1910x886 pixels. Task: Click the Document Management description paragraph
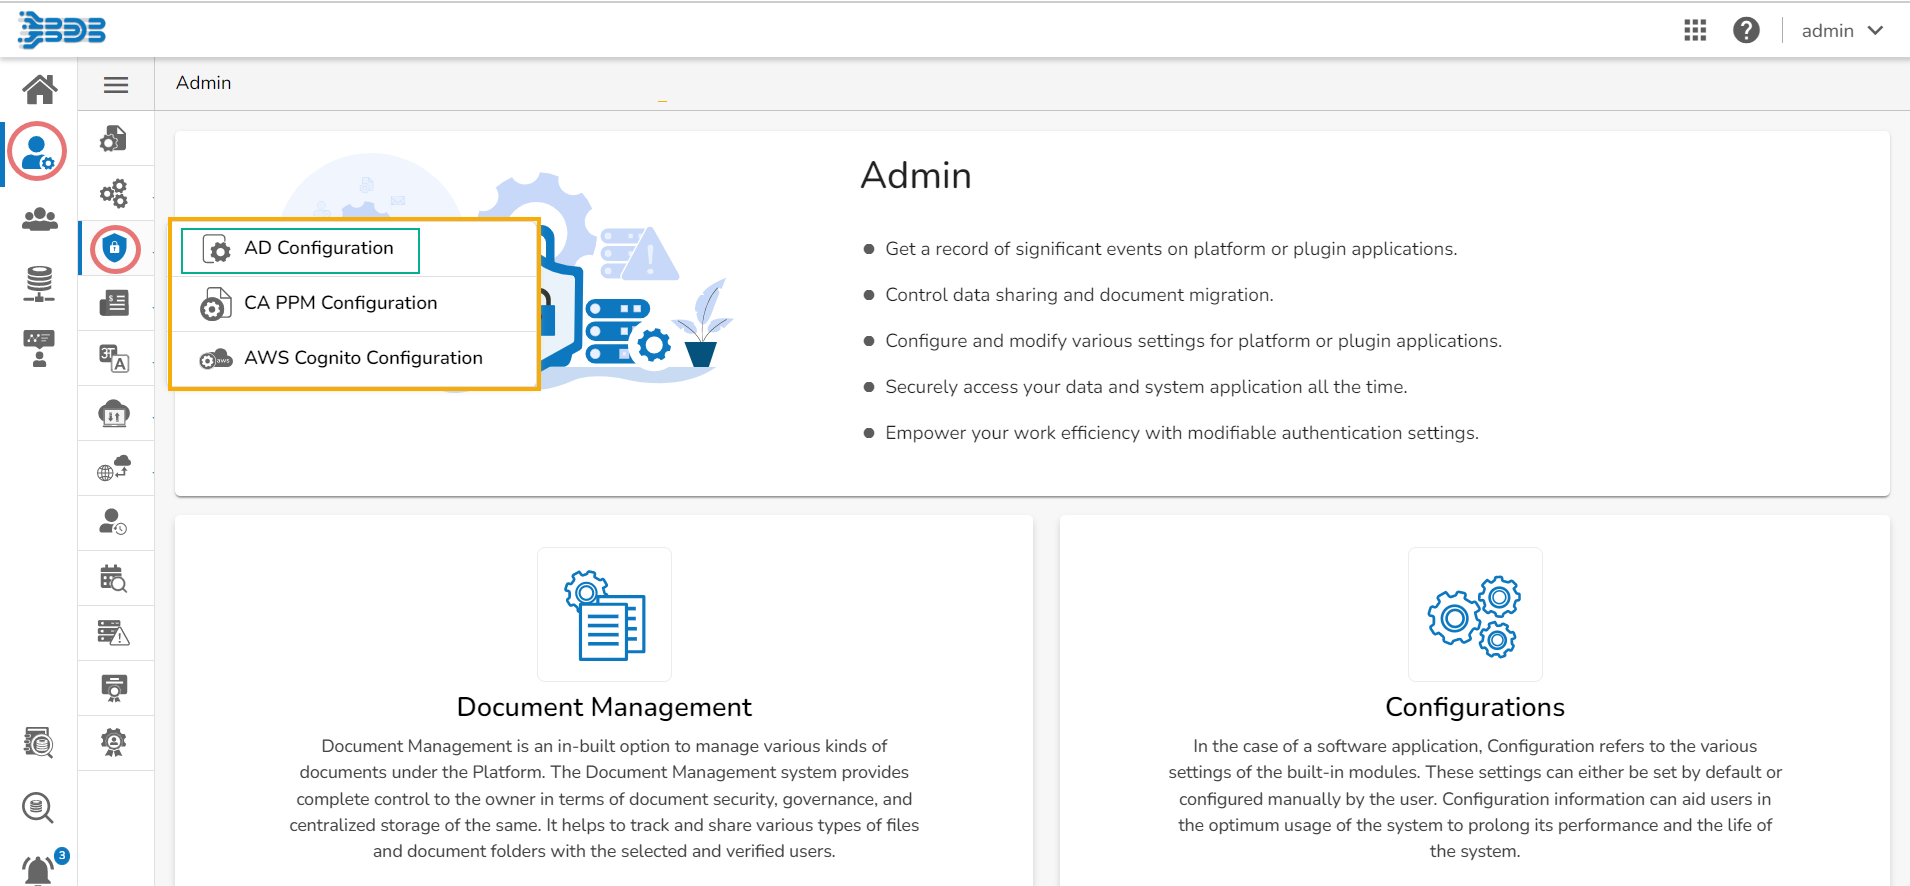click(x=604, y=798)
